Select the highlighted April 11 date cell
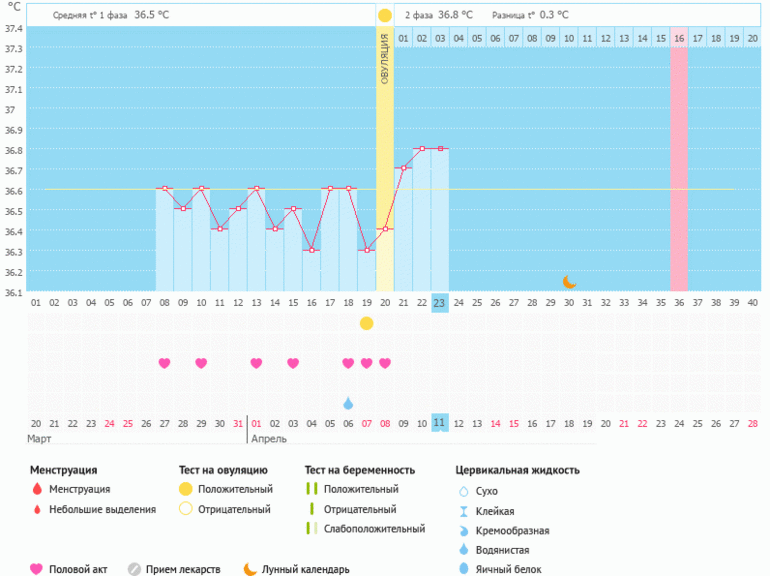 (x=440, y=423)
